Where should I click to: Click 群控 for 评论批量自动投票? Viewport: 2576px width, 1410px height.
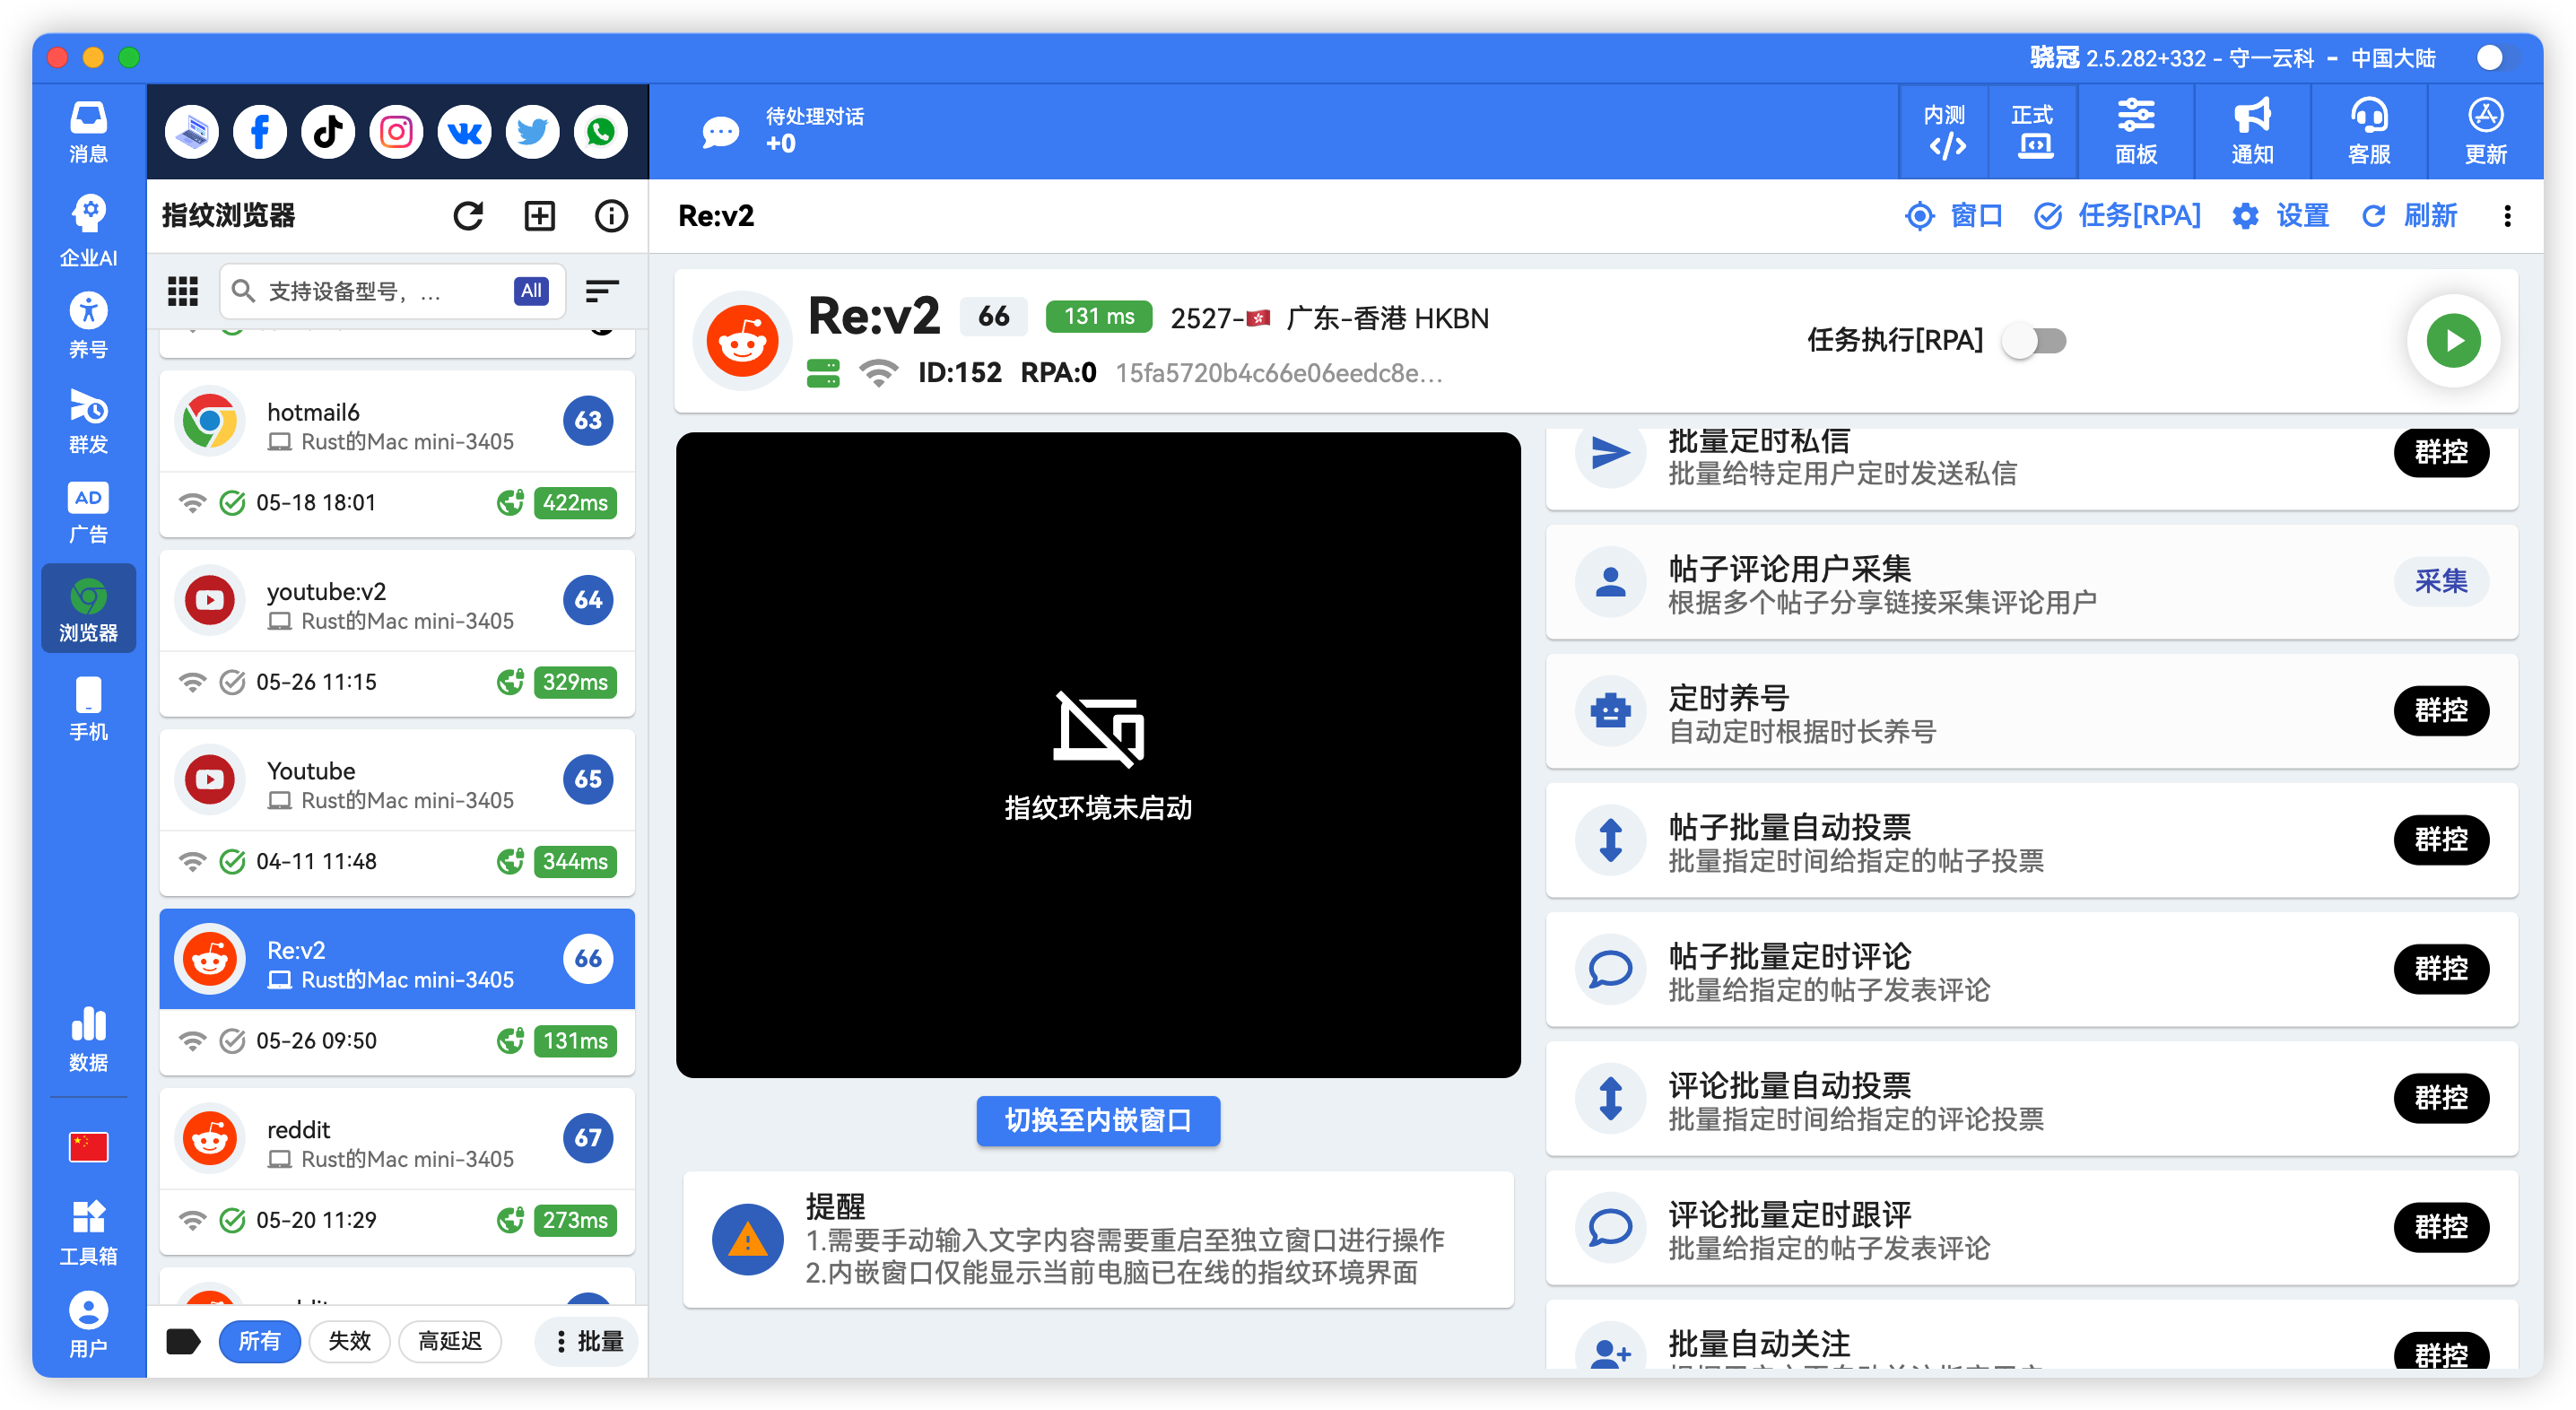[2441, 1098]
